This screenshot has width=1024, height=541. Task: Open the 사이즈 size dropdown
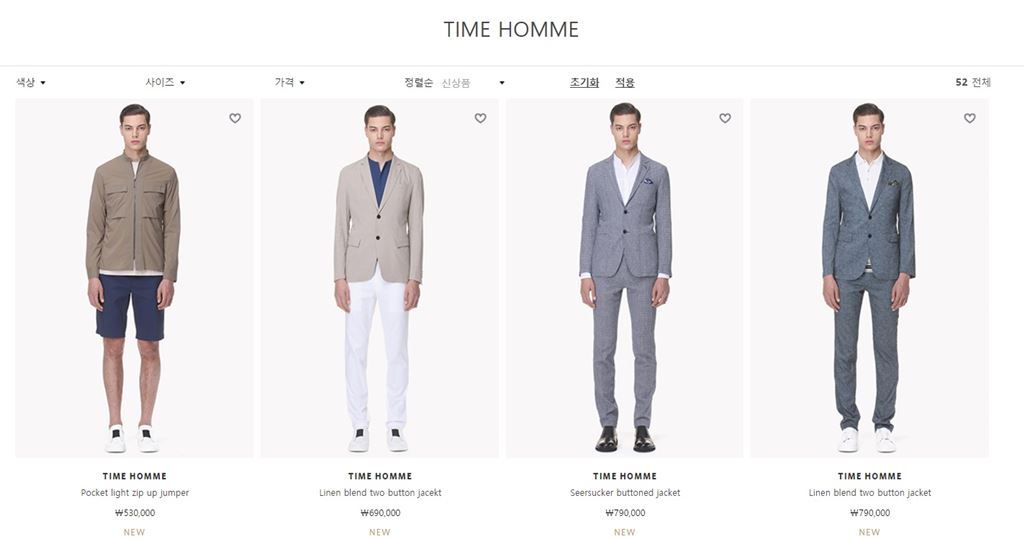(x=165, y=82)
